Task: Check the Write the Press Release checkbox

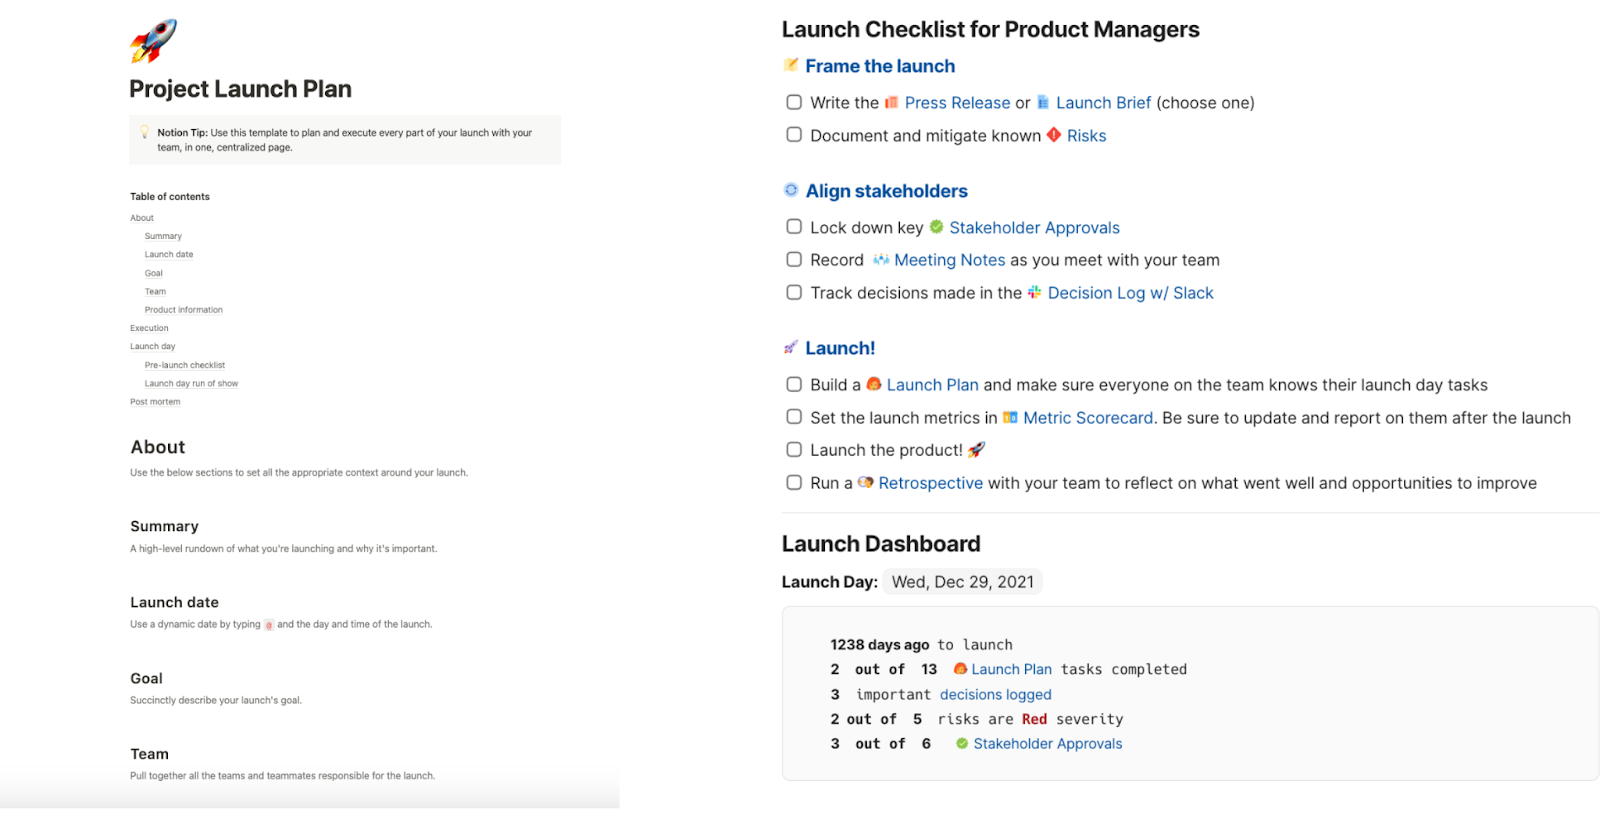Action: pyautogui.click(x=794, y=102)
